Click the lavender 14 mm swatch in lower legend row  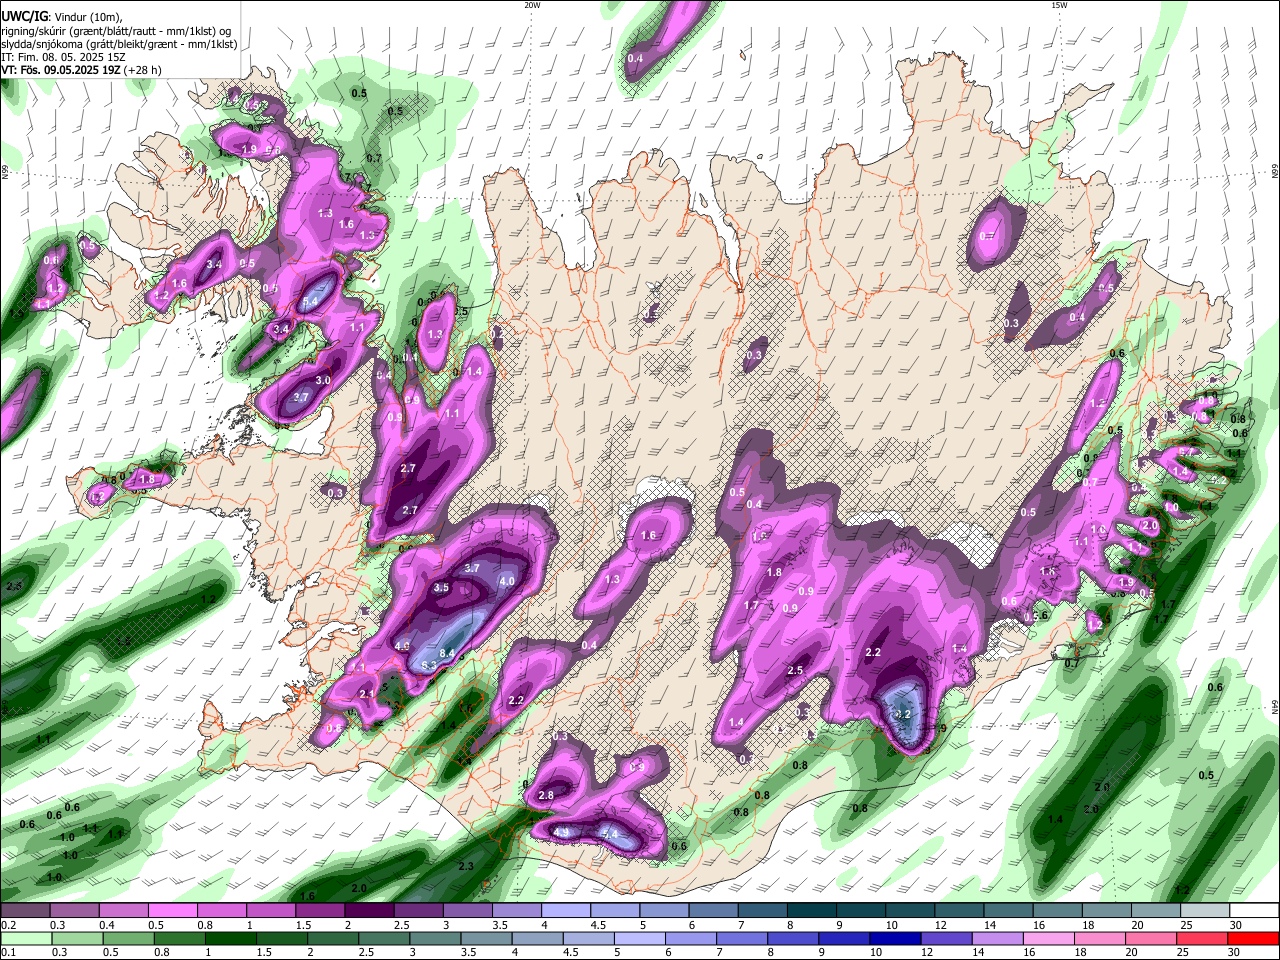996,939
